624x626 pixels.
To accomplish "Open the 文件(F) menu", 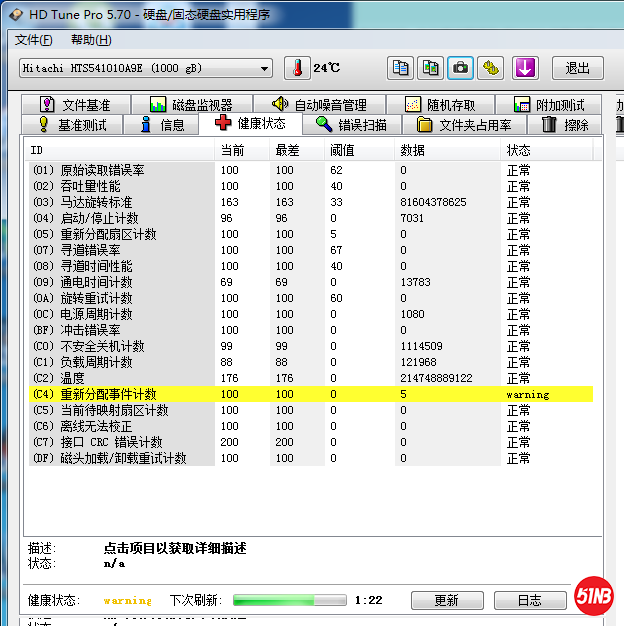I will [x=34, y=40].
